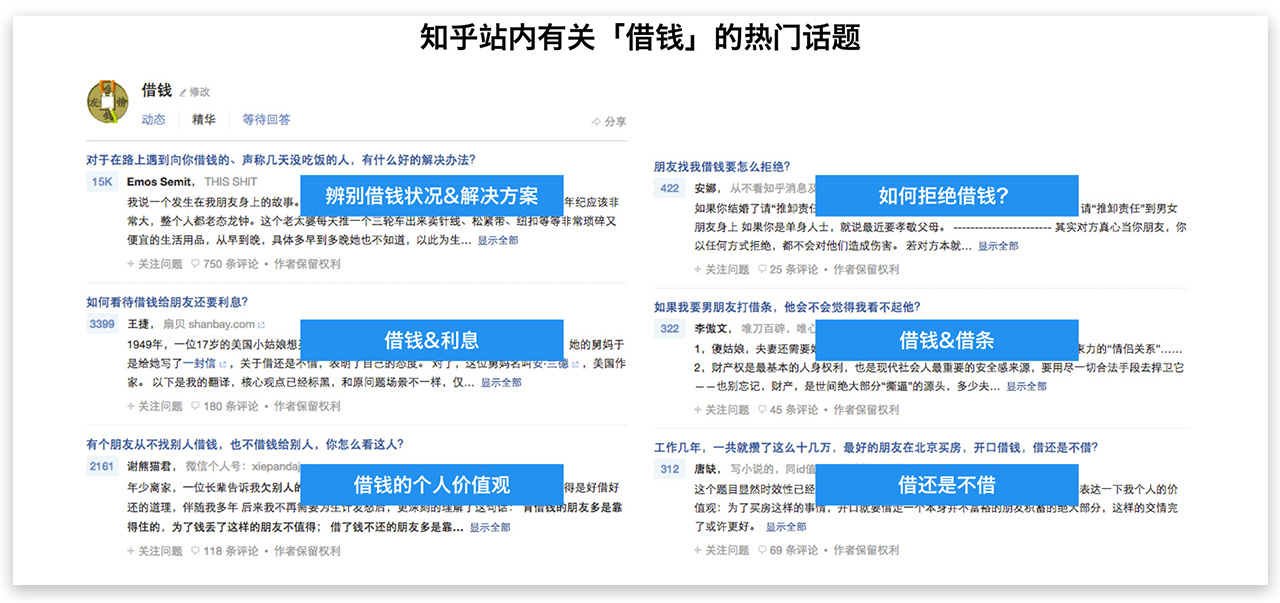Screen dimensions: 1280x603
Task: Open question 如果我要男朋友打借条
Action: point(788,307)
